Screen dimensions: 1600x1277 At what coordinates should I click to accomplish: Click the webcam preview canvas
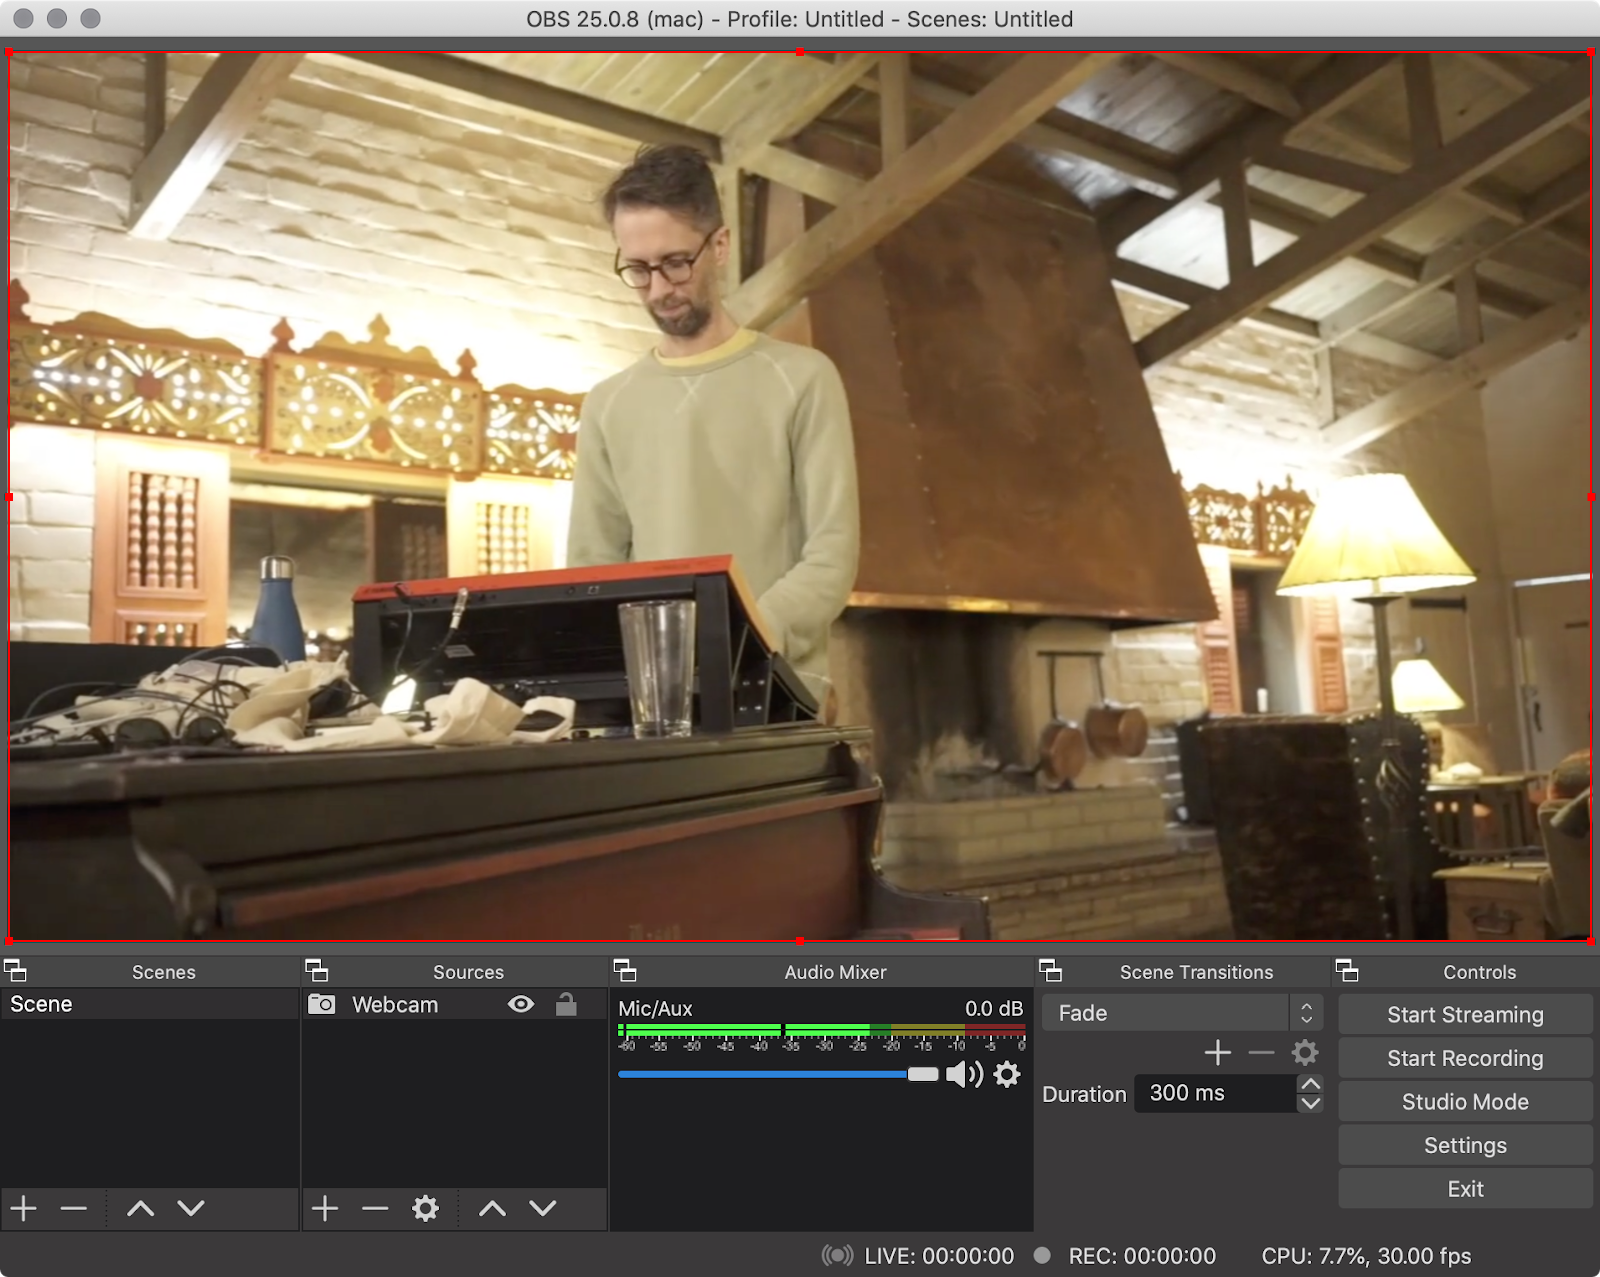[800, 496]
